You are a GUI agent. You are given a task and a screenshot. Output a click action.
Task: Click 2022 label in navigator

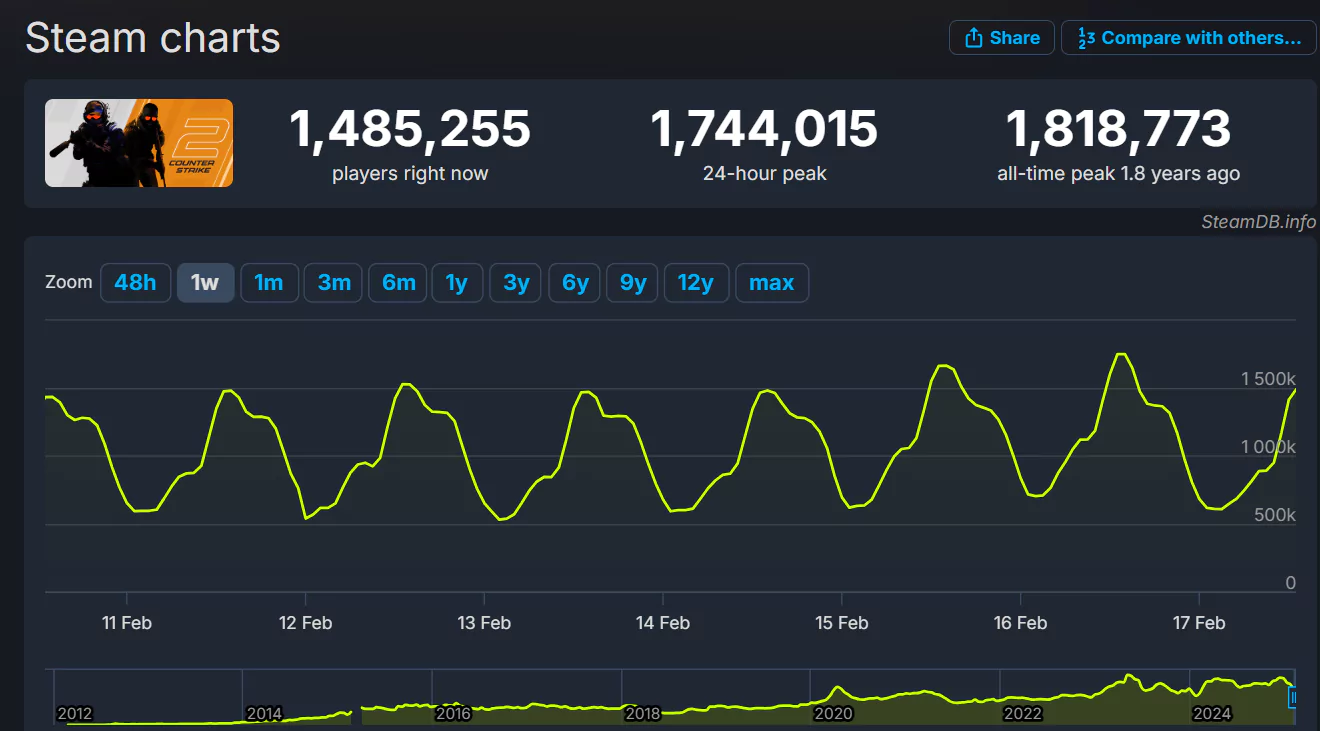pos(1022,714)
